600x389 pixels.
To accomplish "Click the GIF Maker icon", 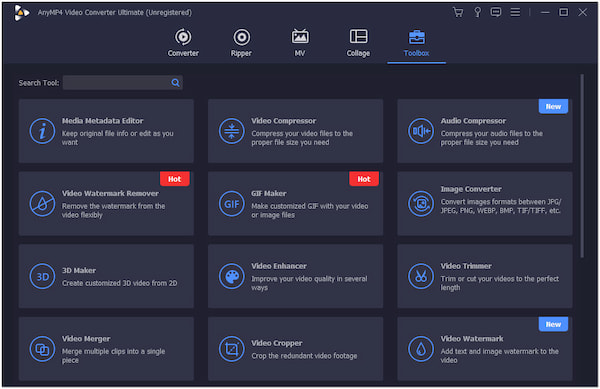I will (232, 203).
